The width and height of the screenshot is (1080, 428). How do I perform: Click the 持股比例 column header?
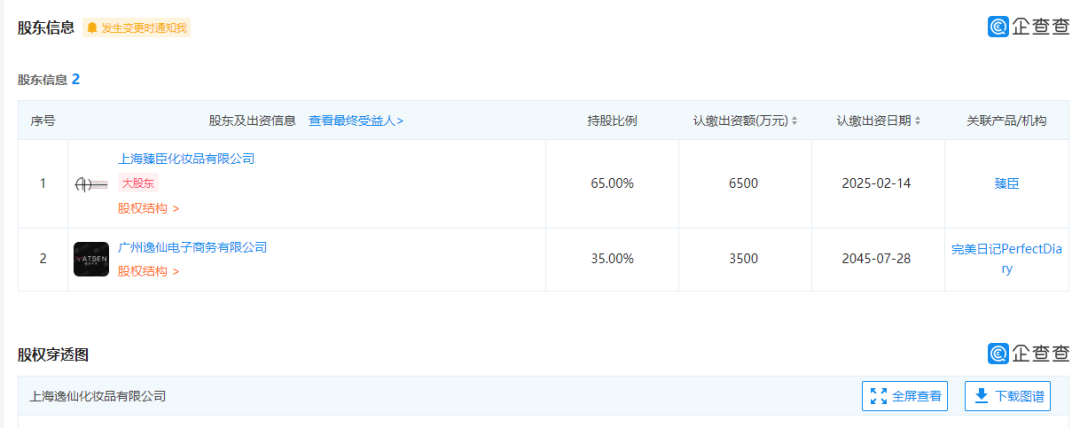pyautogui.click(x=612, y=121)
